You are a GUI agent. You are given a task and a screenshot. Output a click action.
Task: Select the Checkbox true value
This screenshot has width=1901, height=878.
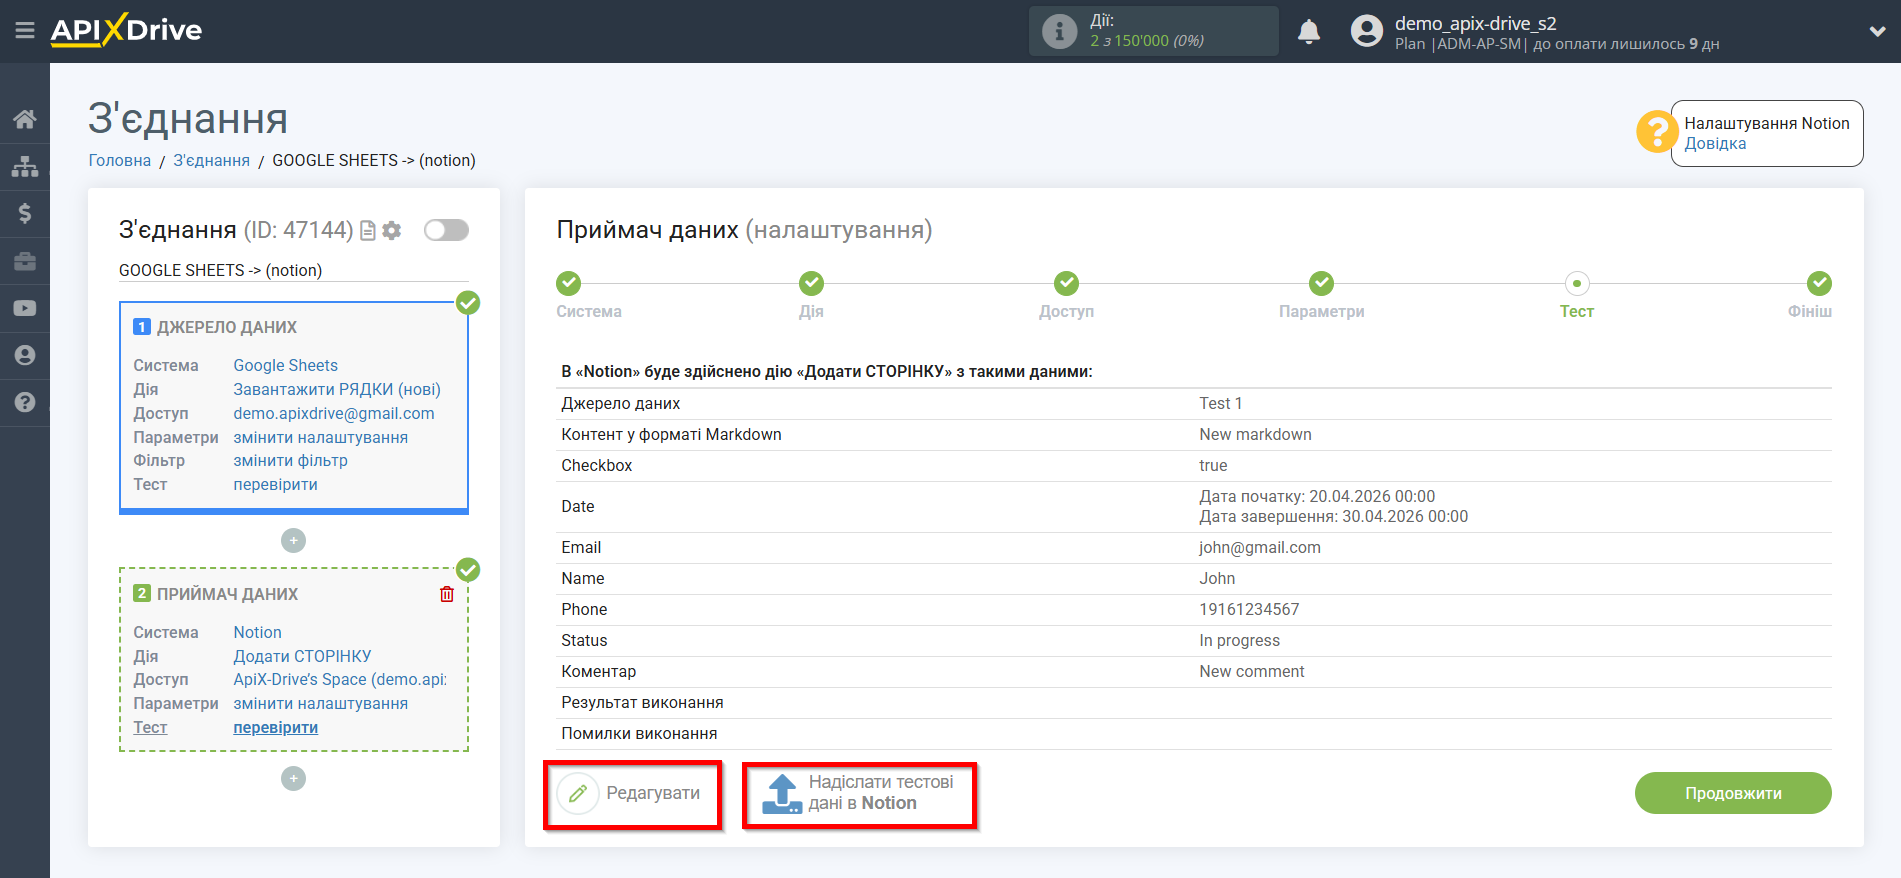1213,466
